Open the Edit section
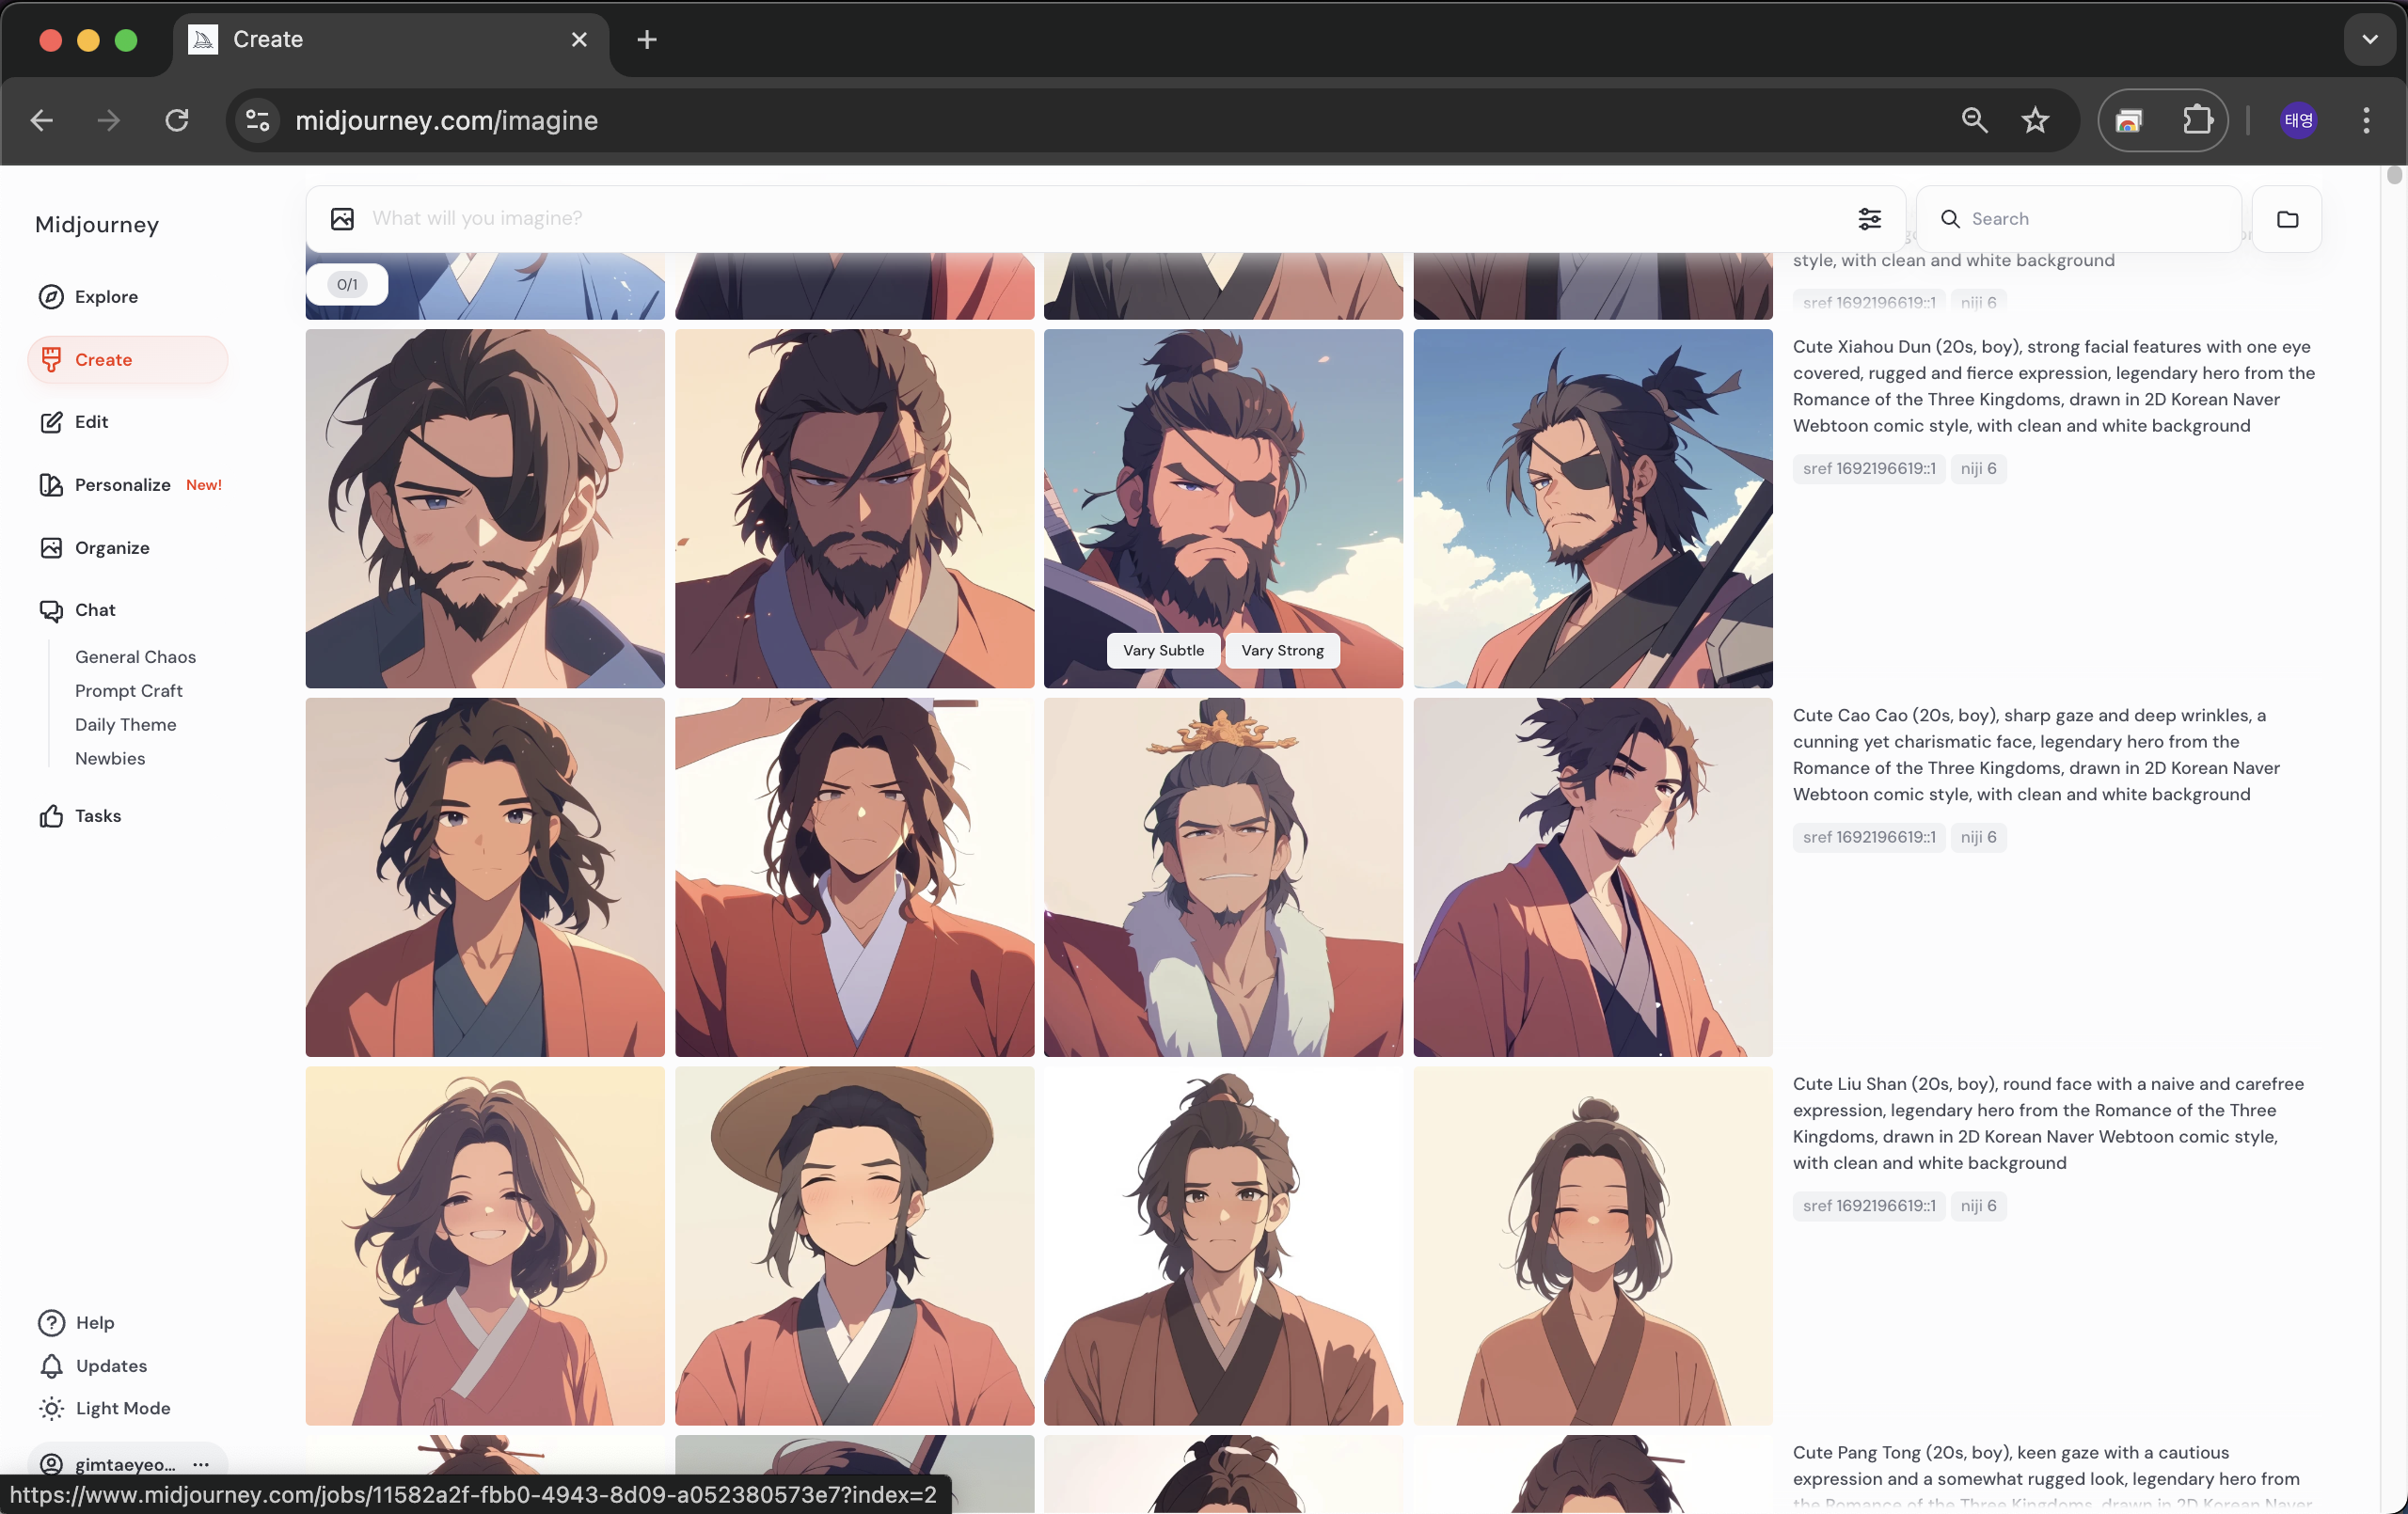Viewport: 2408px width, 1514px height. coord(73,422)
